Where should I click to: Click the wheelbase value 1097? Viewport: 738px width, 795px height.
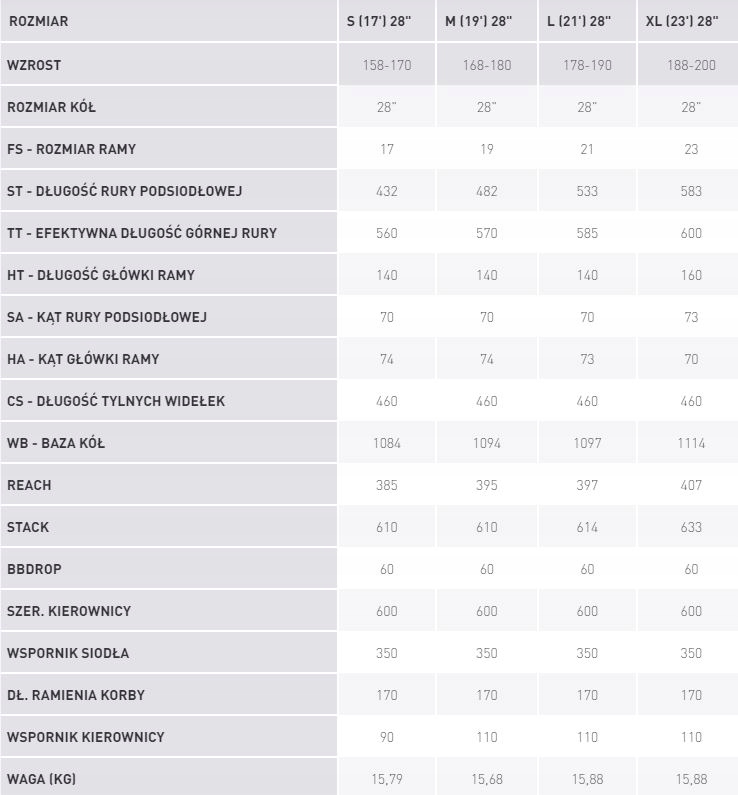click(587, 443)
